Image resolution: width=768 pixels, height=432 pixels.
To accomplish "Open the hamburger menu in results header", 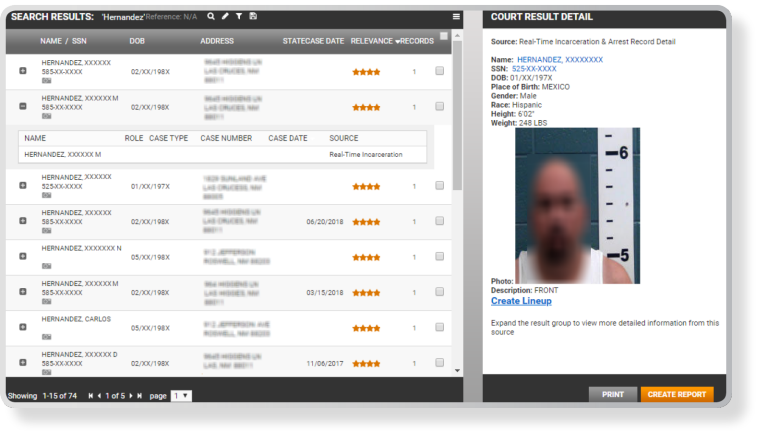I will [x=456, y=17].
